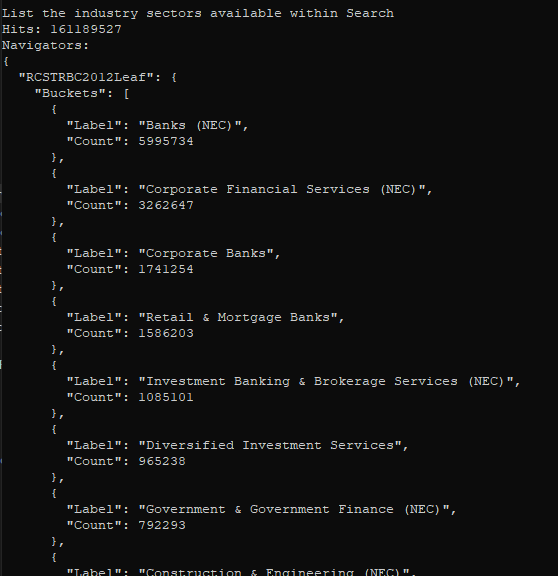The image size is (558, 576).
Task: Click the Hits: 161189527 line
Action: (62, 29)
